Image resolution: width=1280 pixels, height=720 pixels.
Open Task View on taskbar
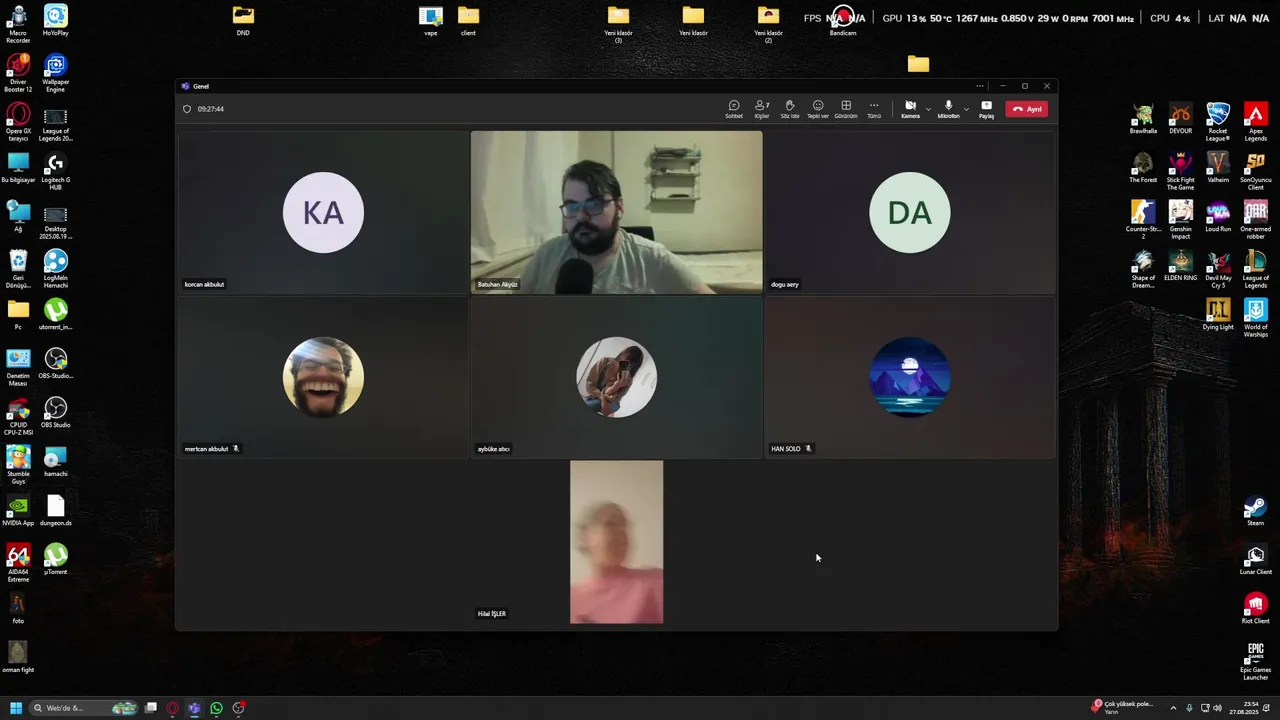(151, 708)
